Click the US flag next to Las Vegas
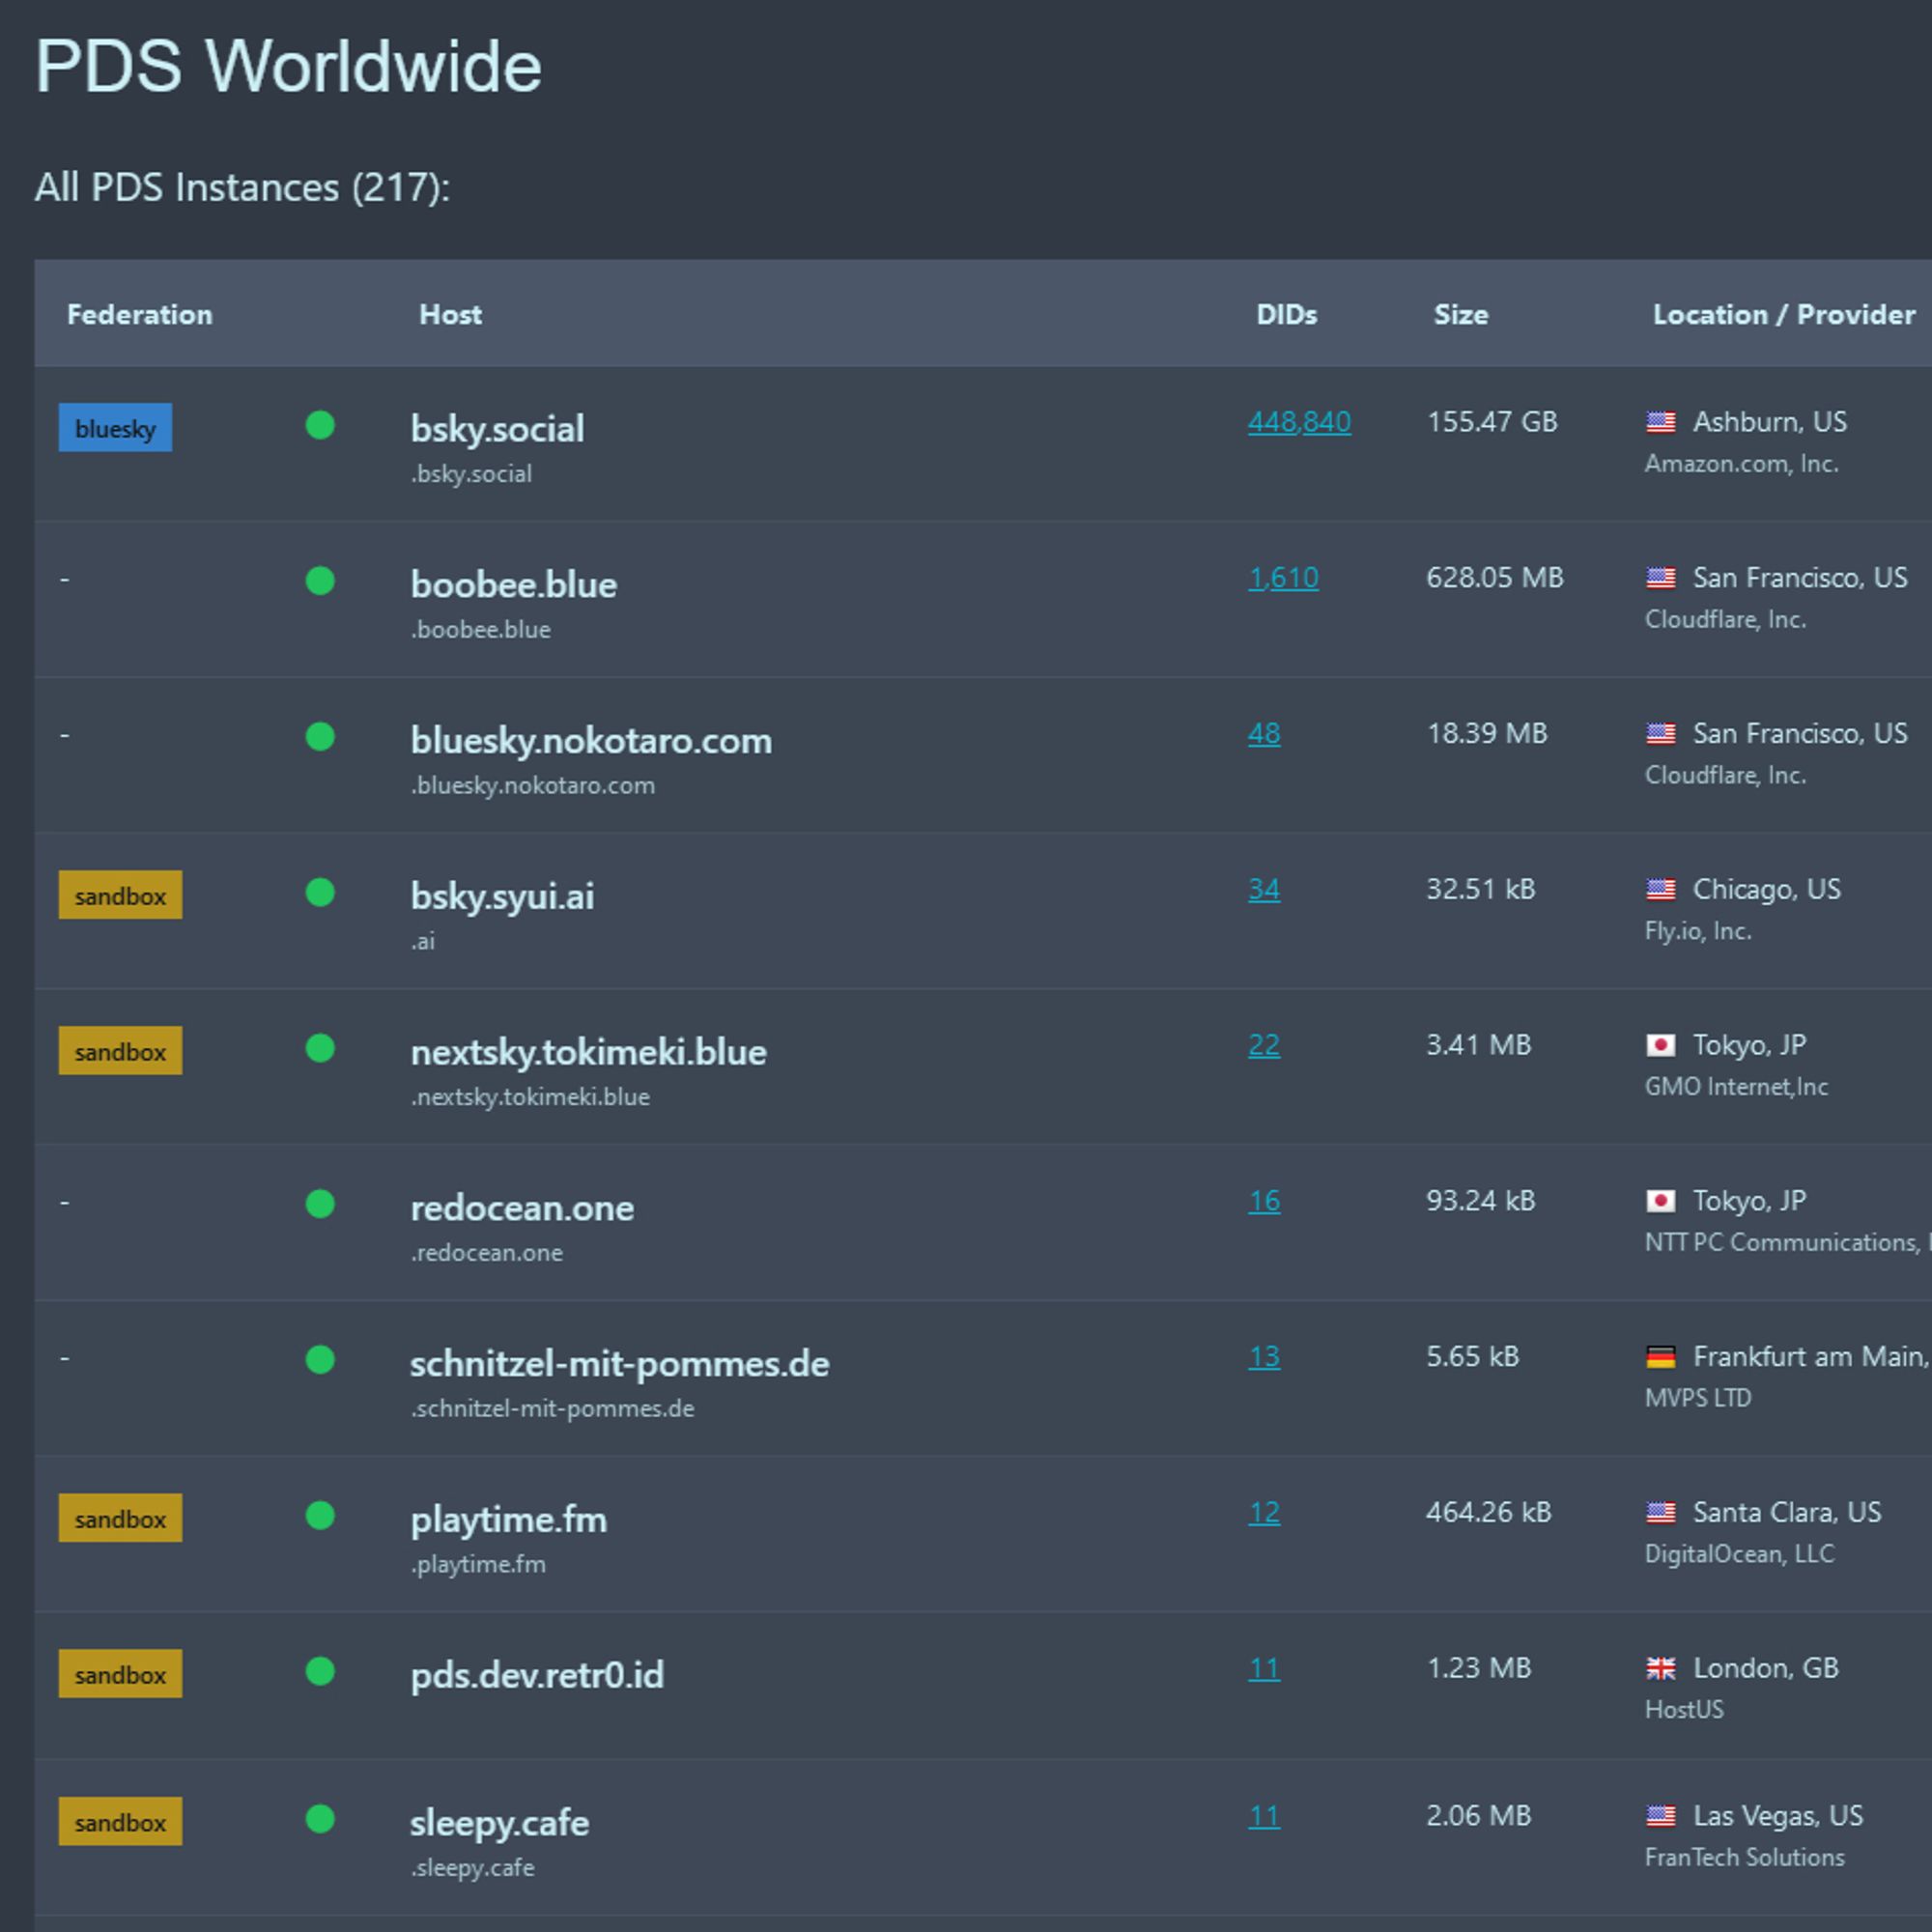The width and height of the screenshot is (1932, 1932). click(x=1661, y=1816)
